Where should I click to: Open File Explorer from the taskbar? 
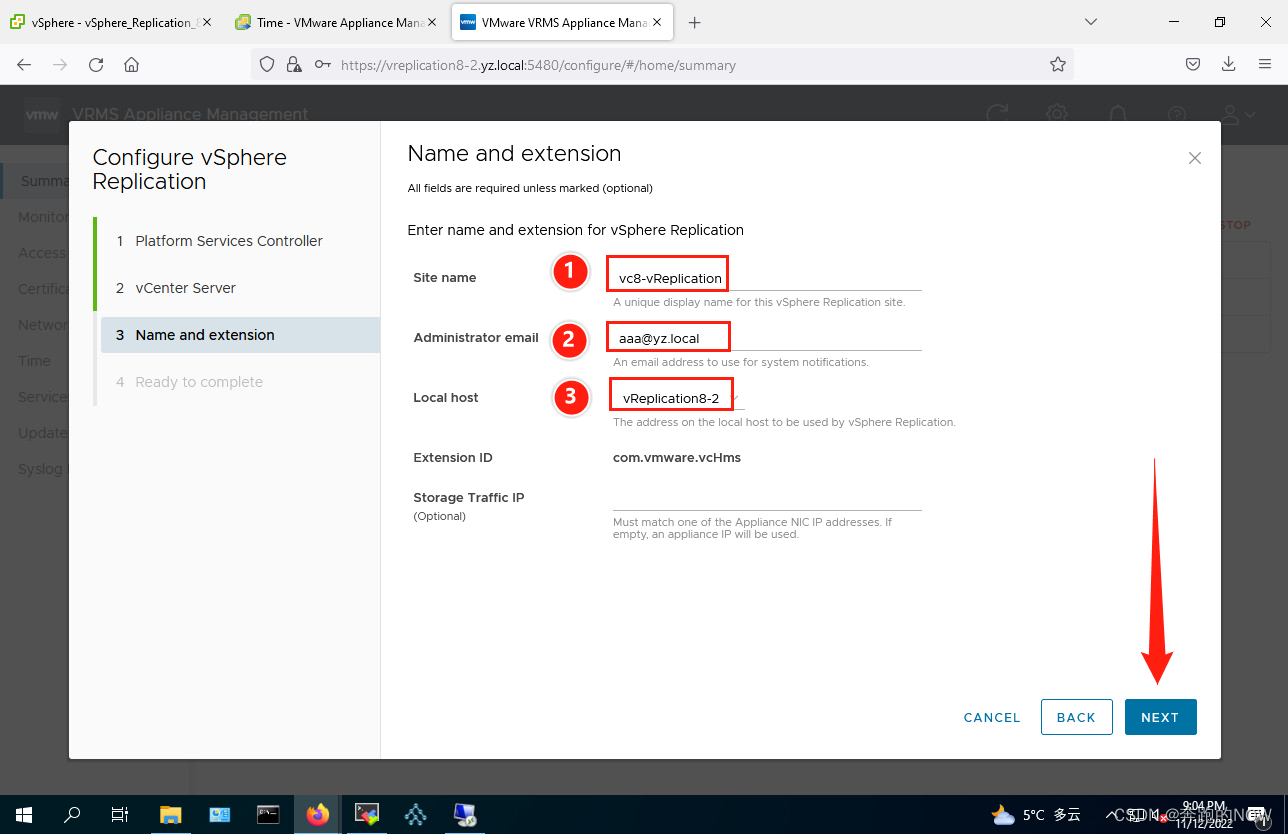click(x=171, y=814)
